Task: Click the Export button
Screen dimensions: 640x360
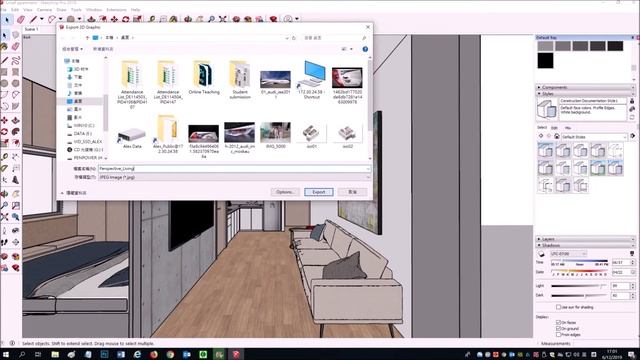Action: tap(318, 192)
